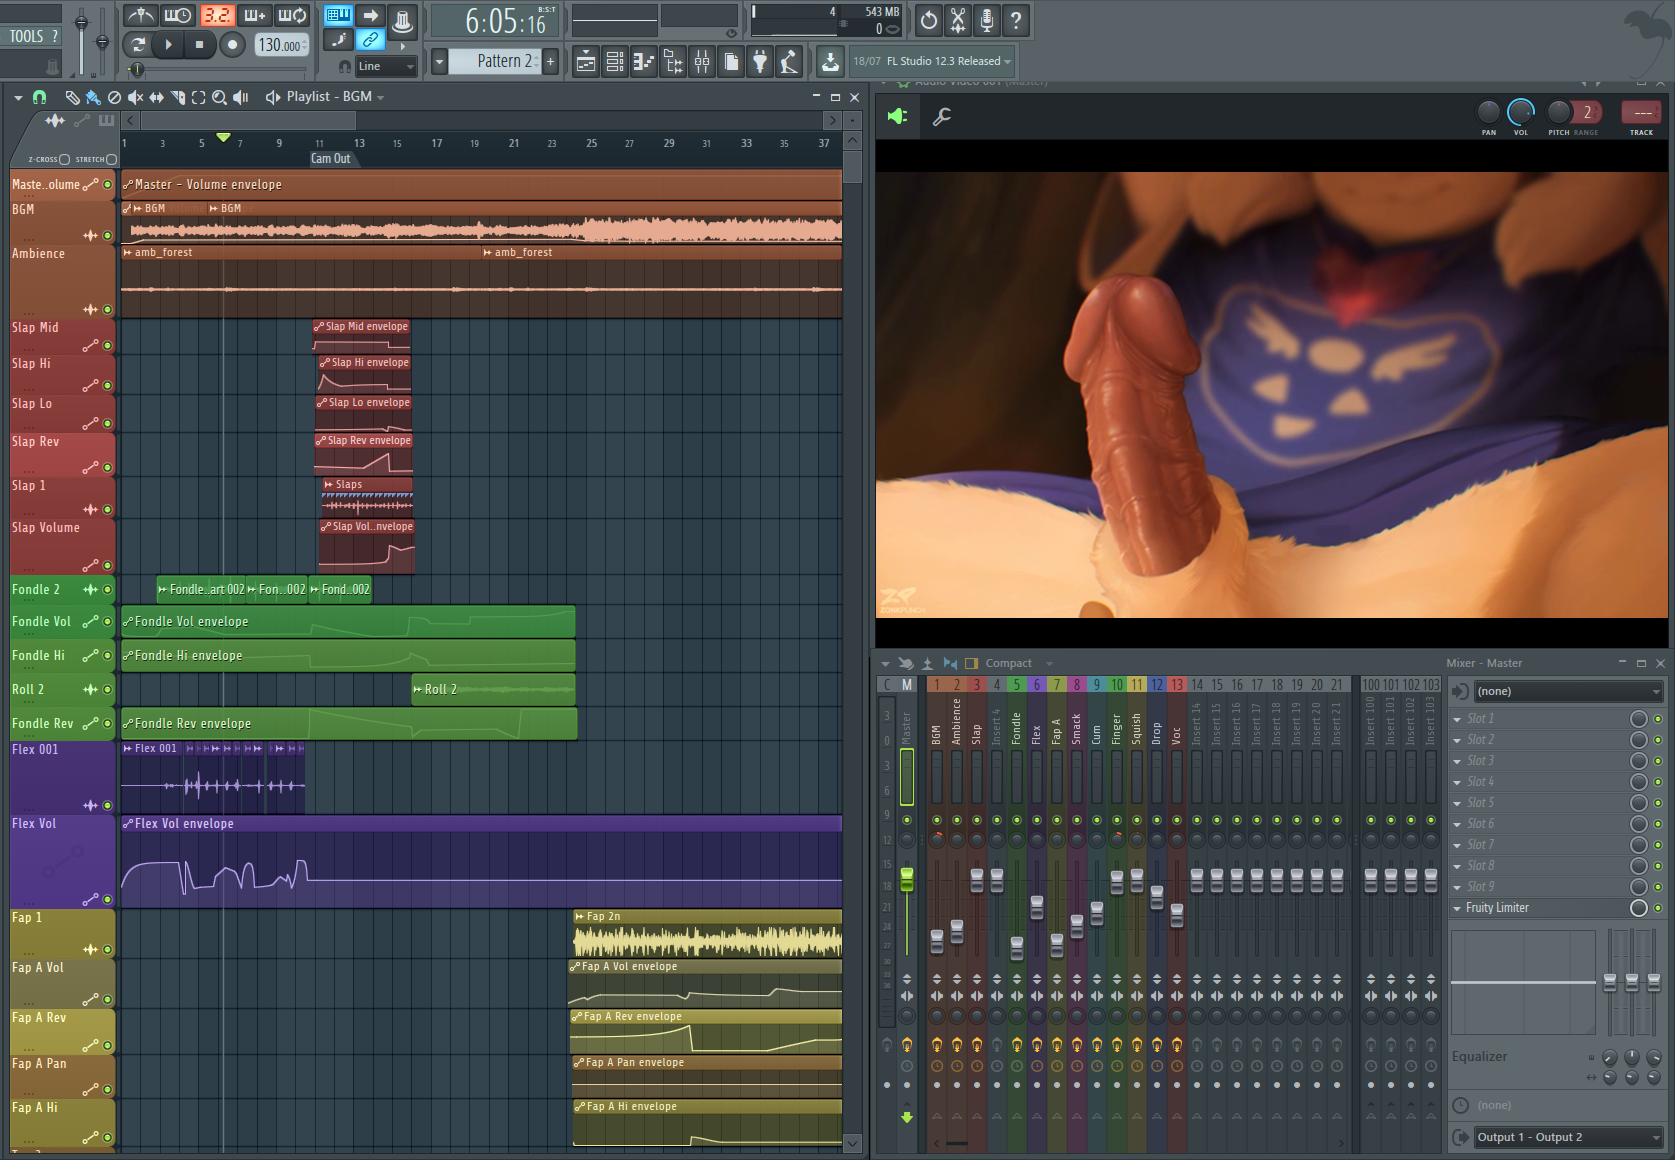The image size is (1675, 1160).
Task: Adjust the plugin PAN knob
Action: [x=1489, y=112]
